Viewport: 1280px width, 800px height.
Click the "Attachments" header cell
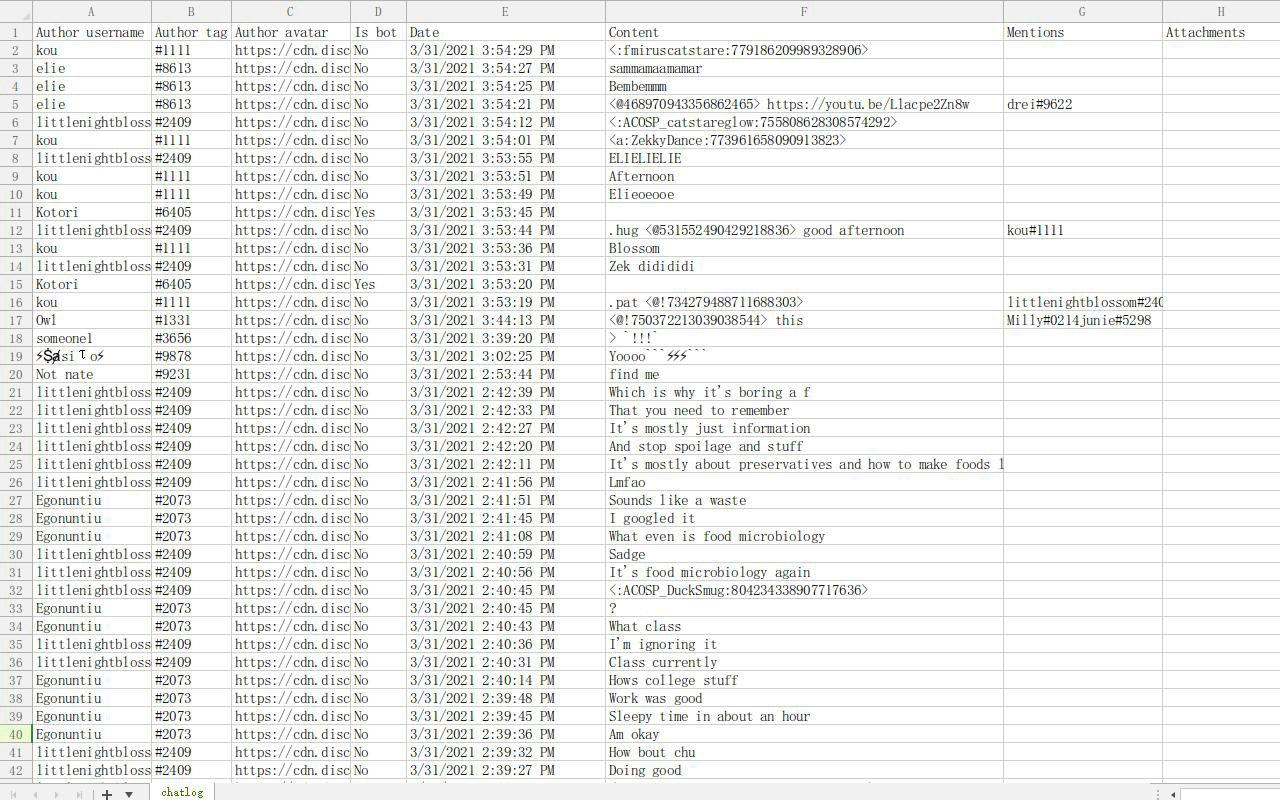pos(1221,32)
